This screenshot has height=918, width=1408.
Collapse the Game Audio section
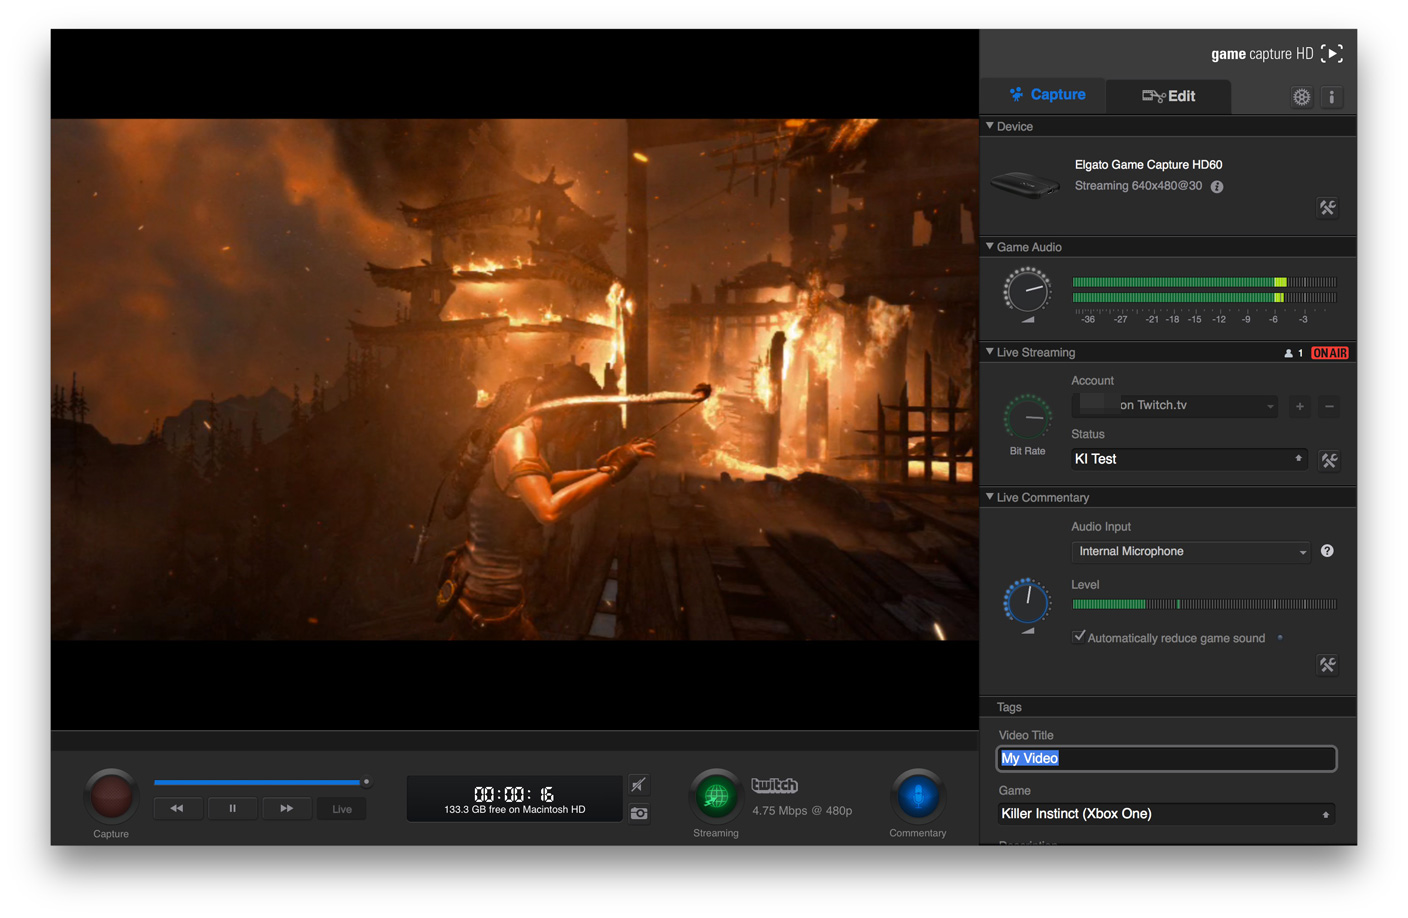(990, 247)
